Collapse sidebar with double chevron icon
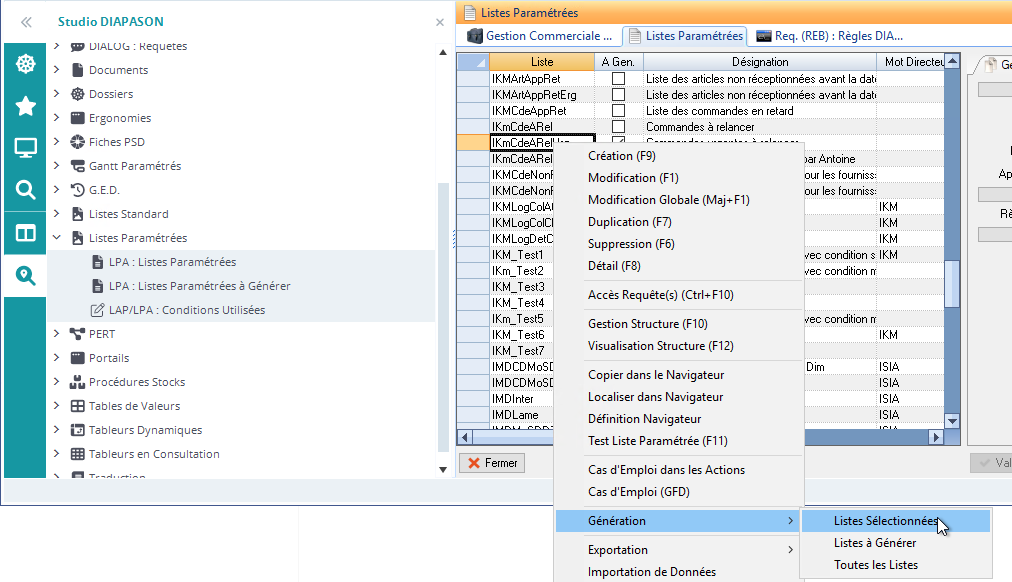Viewport: 1012px width, 582px height. tap(26, 21)
